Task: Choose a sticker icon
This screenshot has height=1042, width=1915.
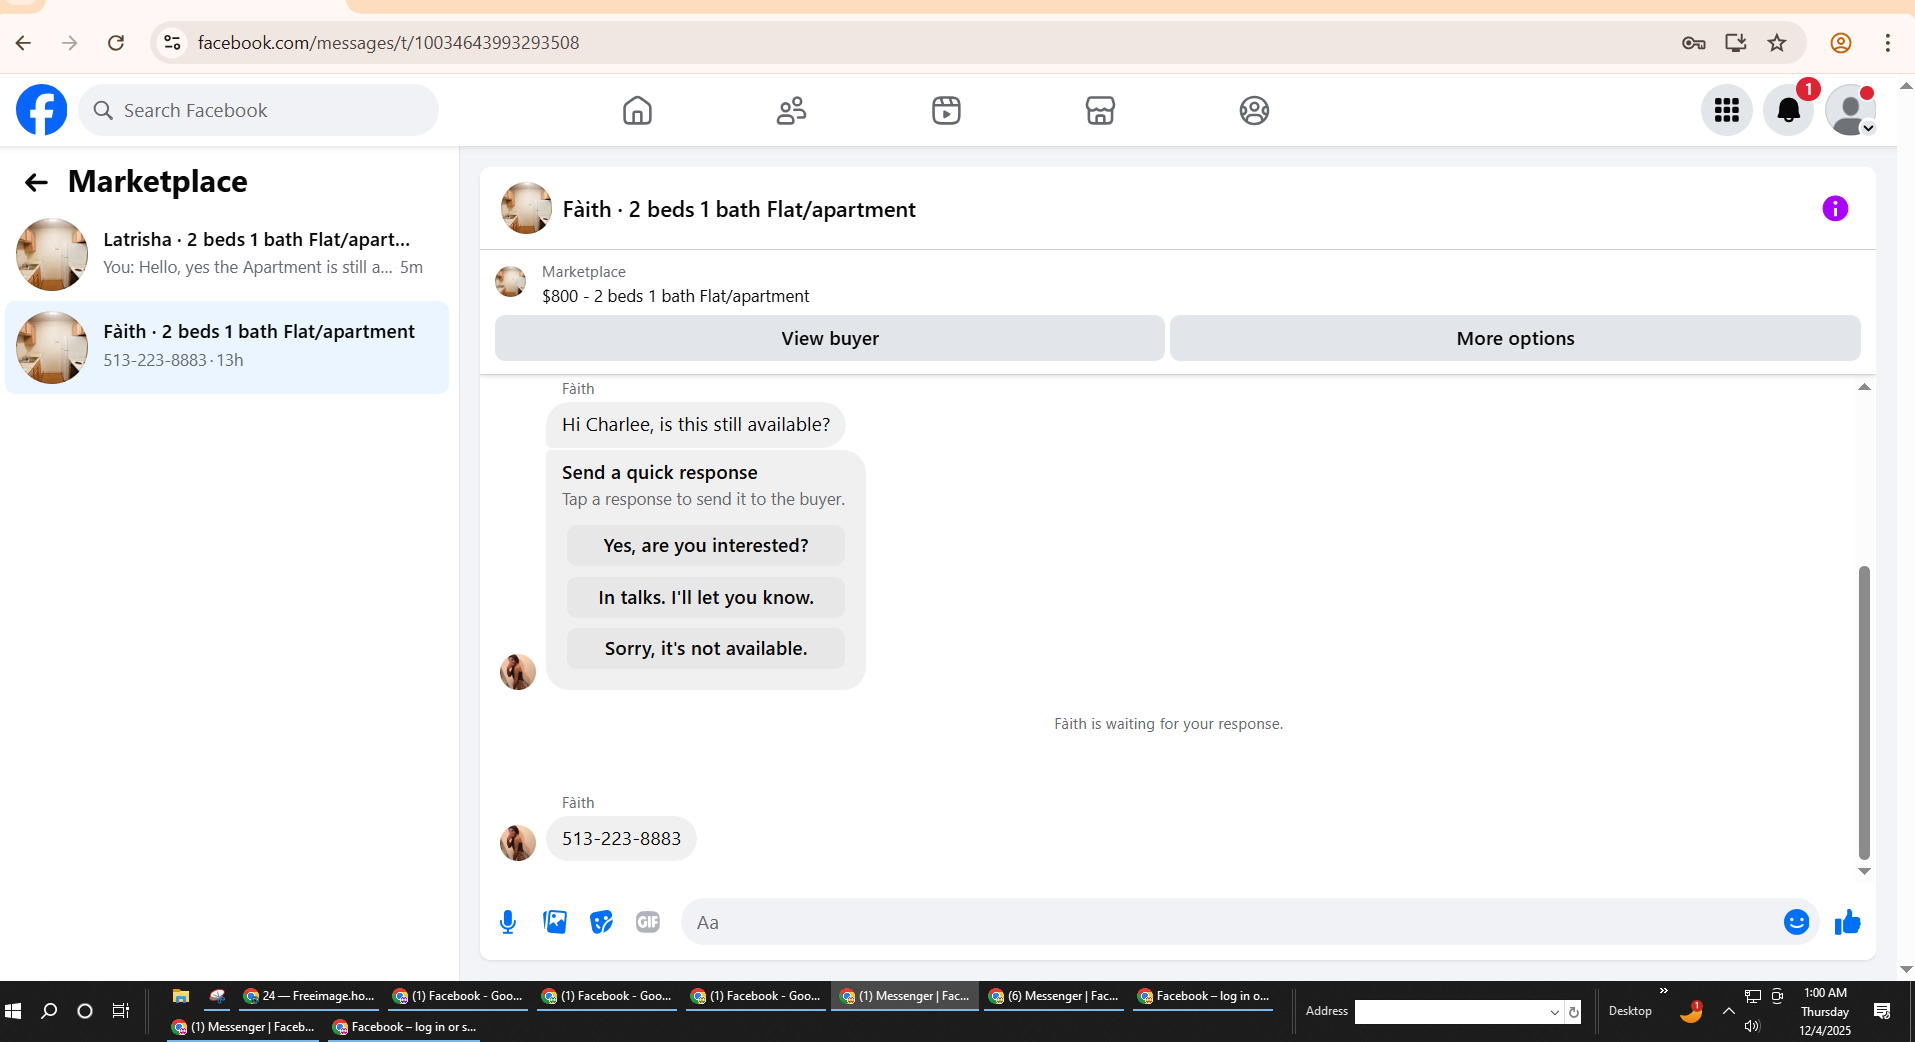Action: tap(601, 922)
